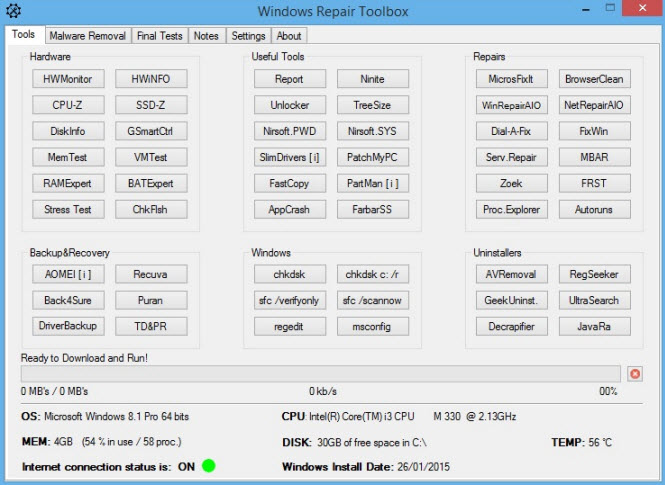This screenshot has width=665, height=485.
Task: Open the Settings tab
Action: [248, 36]
